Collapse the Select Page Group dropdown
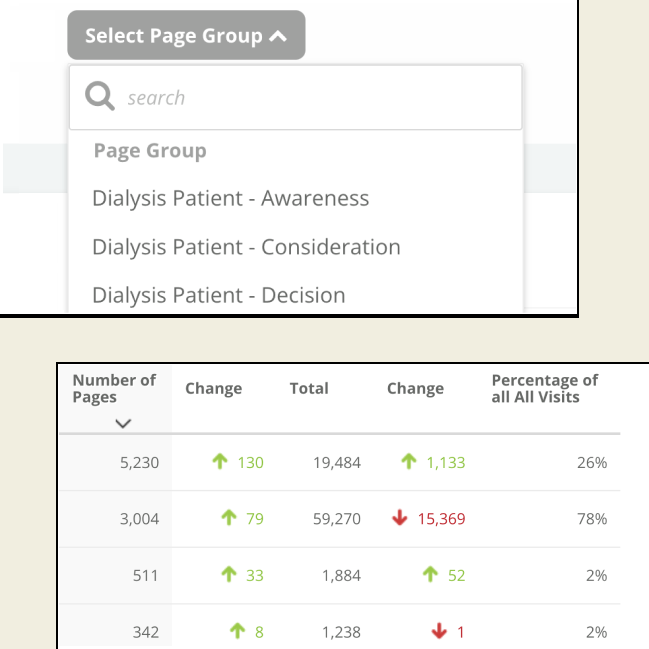The height and width of the screenshot is (649, 649). (187, 36)
